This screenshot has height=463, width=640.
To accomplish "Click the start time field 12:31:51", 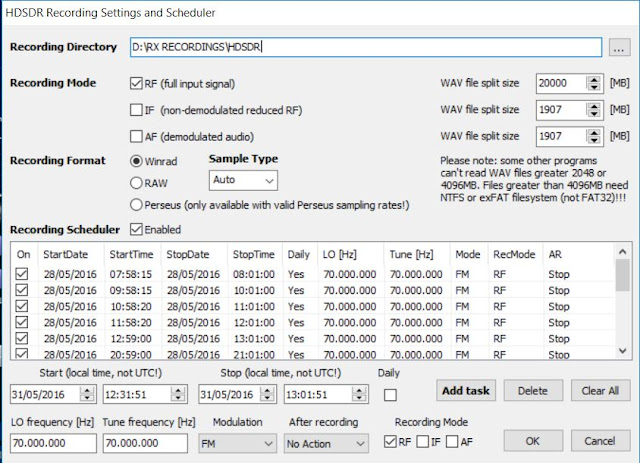I will [136, 394].
